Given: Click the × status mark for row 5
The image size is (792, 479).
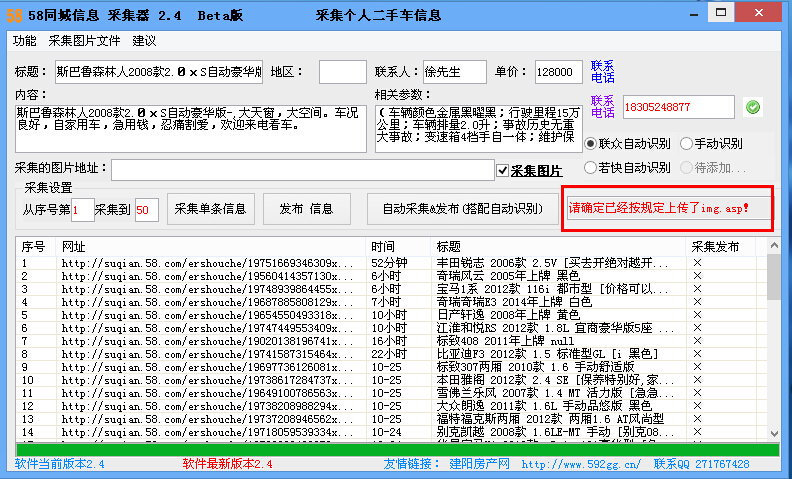Looking at the screenshot, I should point(697,315).
